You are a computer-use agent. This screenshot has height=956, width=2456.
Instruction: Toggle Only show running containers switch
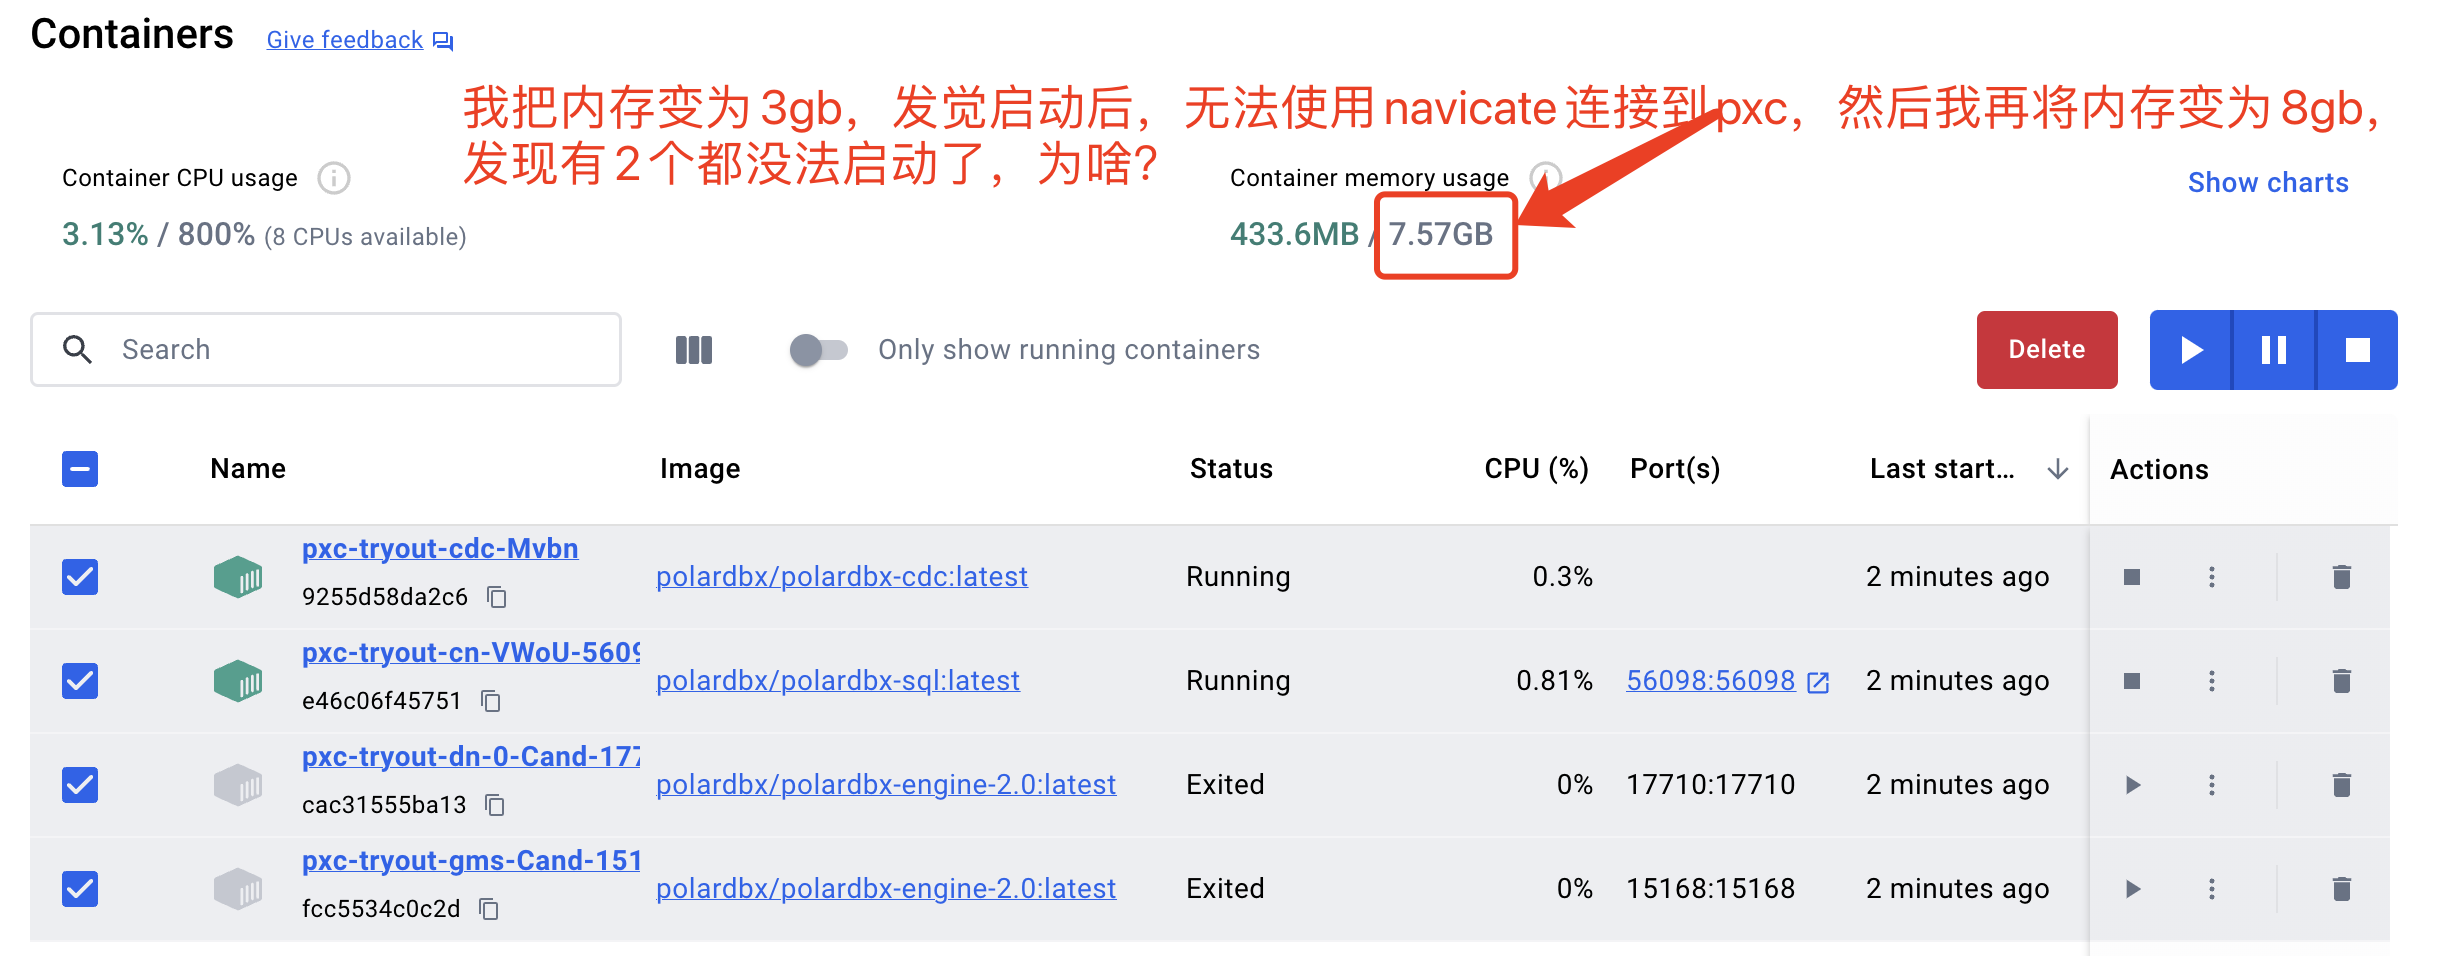(x=818, y=350)
